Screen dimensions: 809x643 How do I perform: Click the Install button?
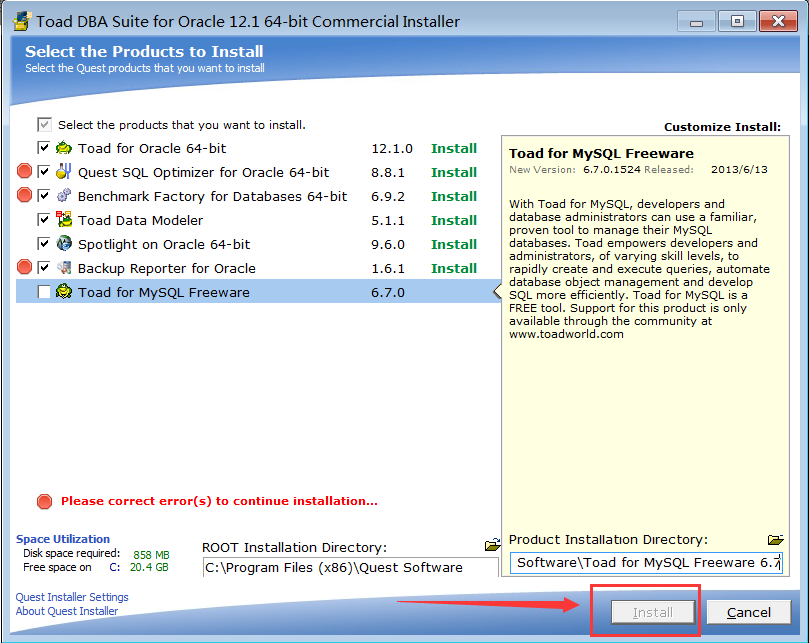click(x=653, y=612)
